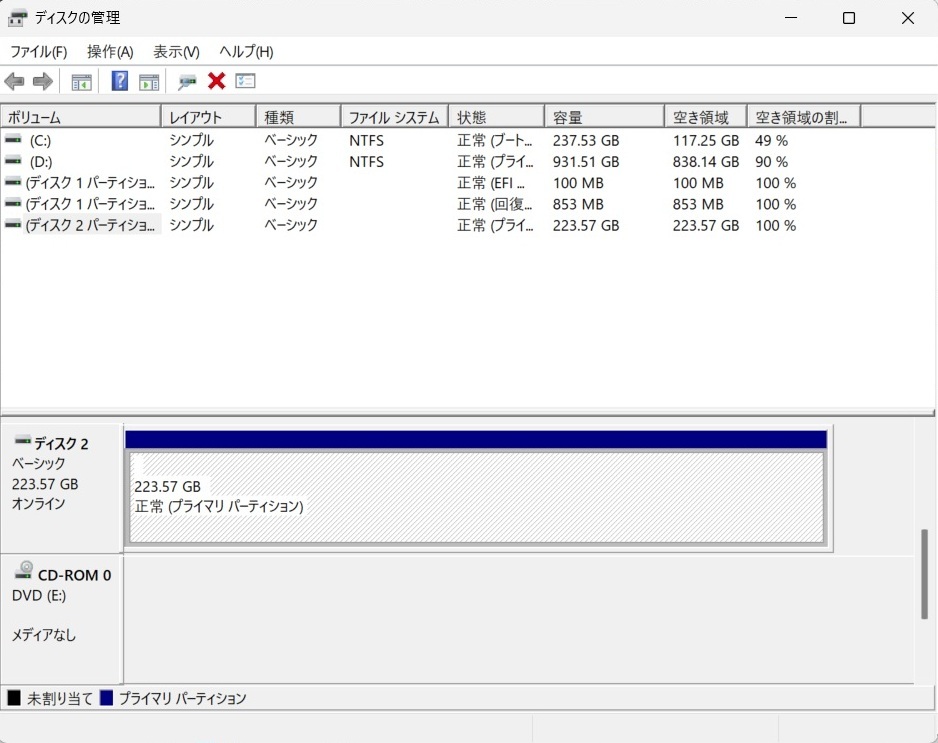Toggle the action pane toolbar icon

coord(149,82)
